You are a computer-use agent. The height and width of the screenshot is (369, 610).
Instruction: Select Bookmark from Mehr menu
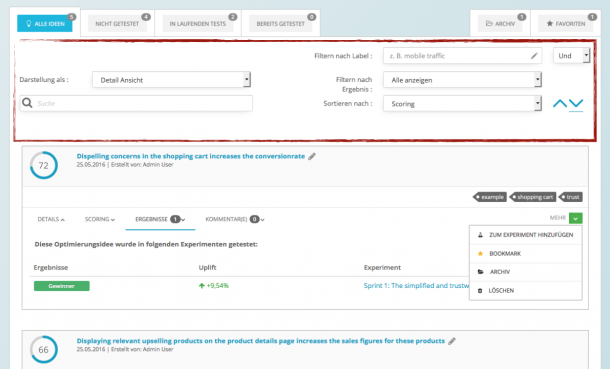526,254
